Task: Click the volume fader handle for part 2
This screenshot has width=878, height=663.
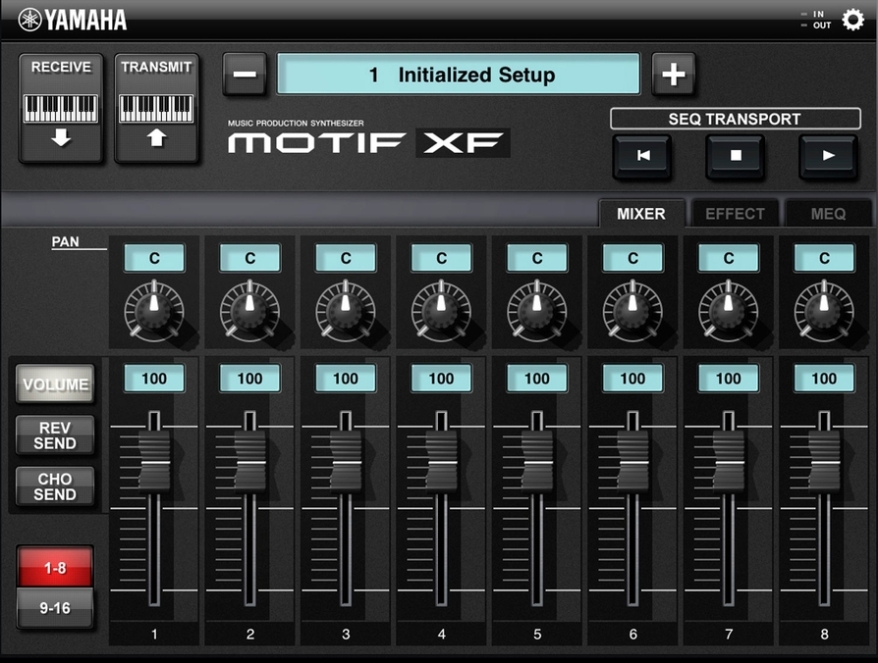Action: (x=250, y=463)
